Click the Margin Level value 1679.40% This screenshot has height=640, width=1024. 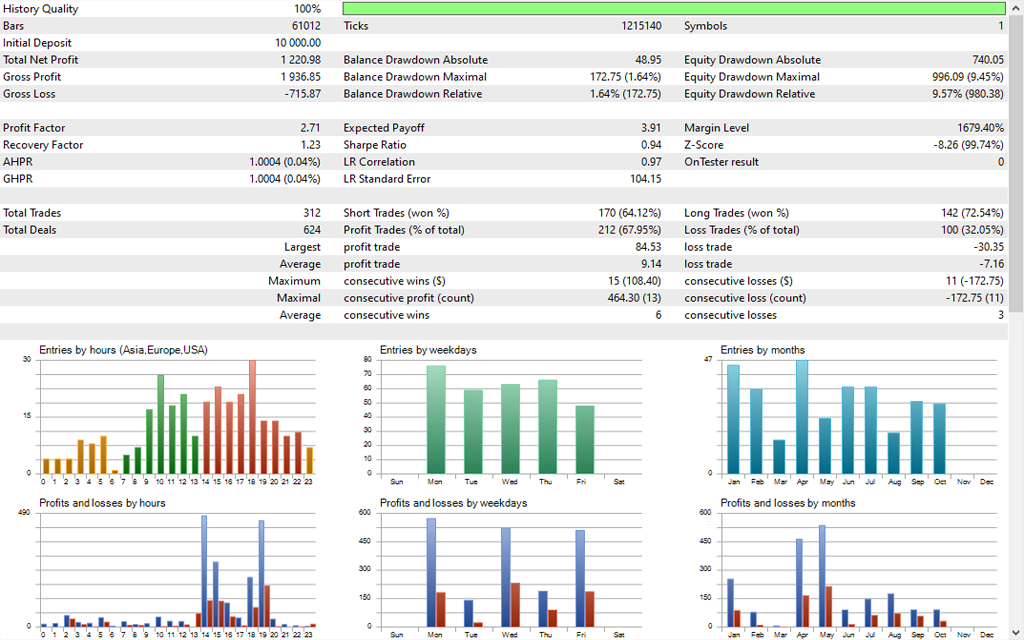pyautogui.click(x=980, y=128)
